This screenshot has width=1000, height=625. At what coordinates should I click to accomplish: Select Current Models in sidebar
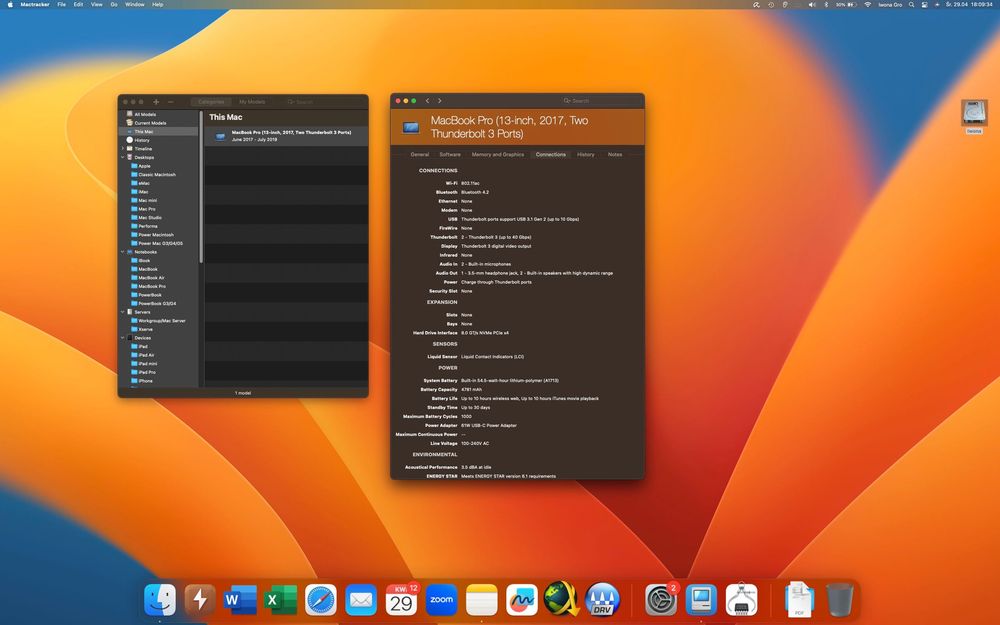(150, 123)
